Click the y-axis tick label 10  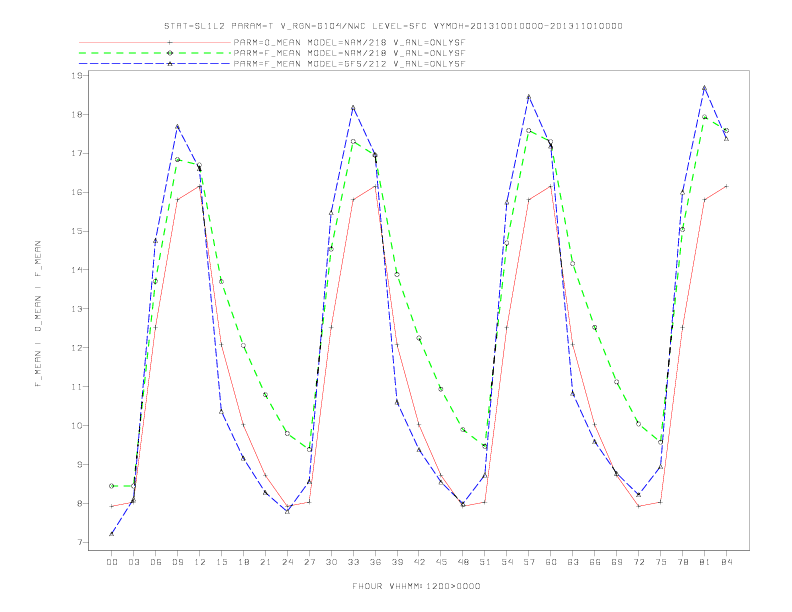77,426
